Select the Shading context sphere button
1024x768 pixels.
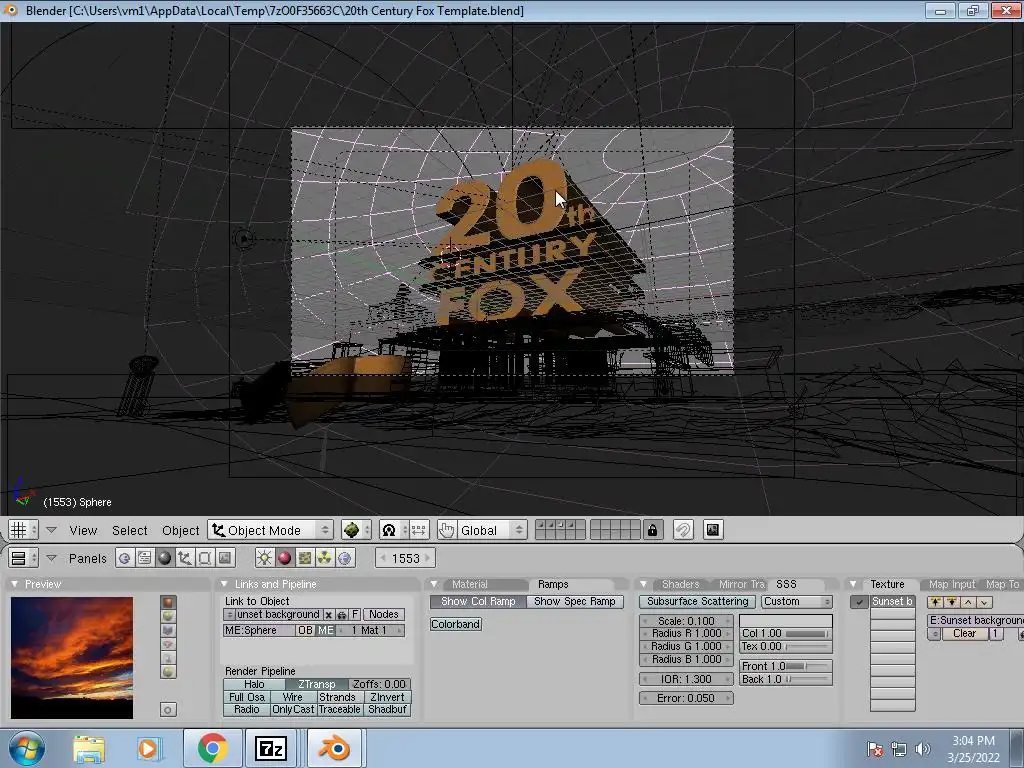tap(165, 558)
